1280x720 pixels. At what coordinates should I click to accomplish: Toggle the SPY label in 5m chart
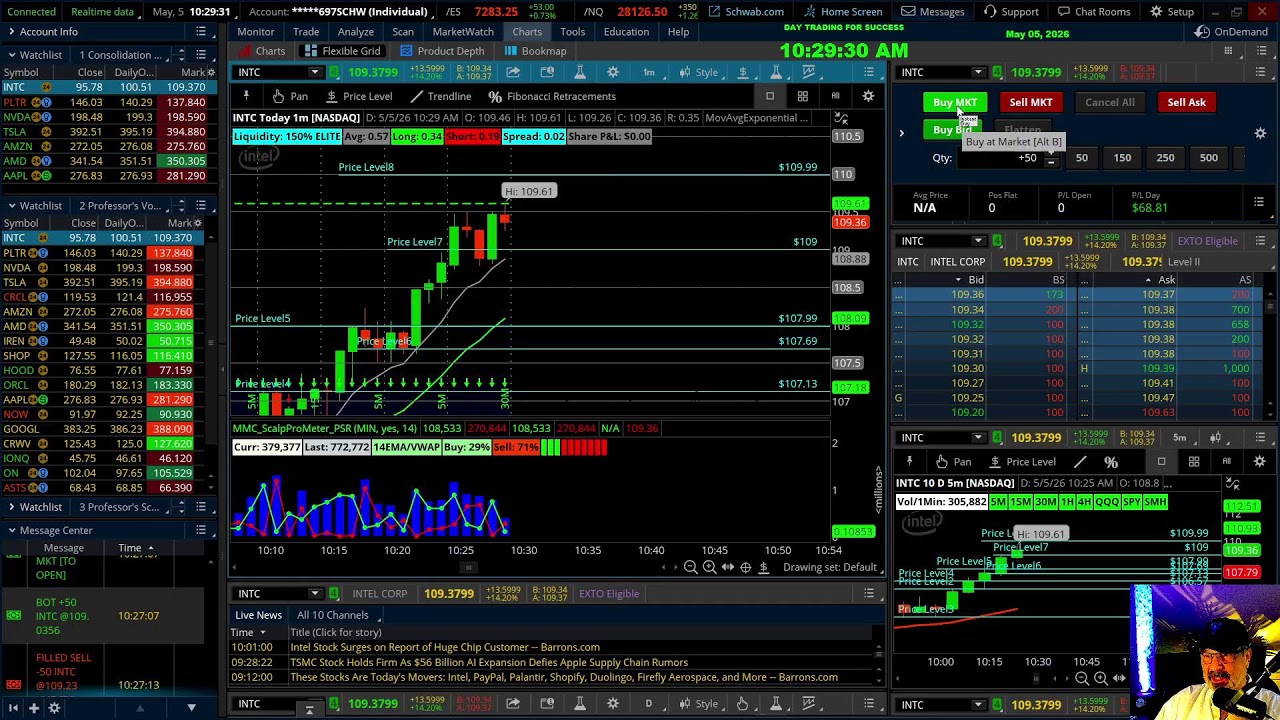click(1132, 502)
